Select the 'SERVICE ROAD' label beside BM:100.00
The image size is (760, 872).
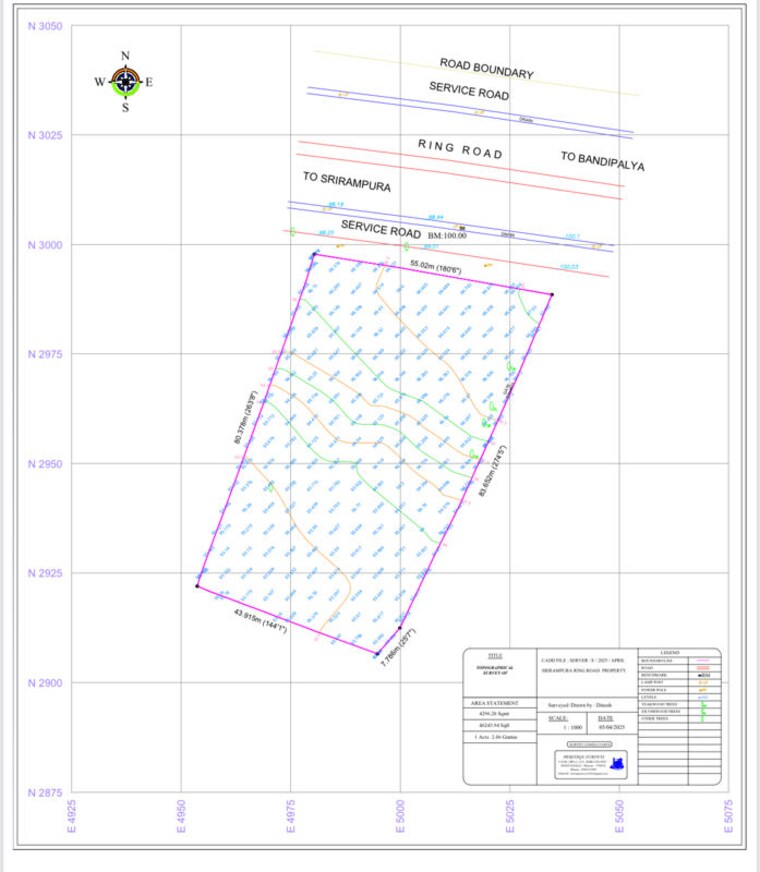click(380, 229)
